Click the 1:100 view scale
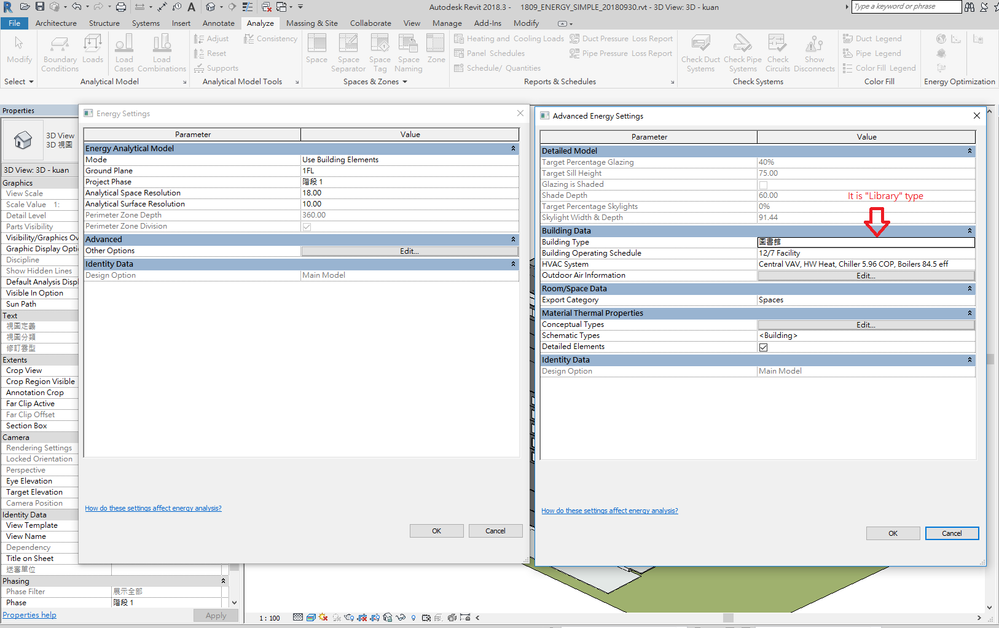Image resolution: width=999 pixels, height=628 pixels. 270,618
